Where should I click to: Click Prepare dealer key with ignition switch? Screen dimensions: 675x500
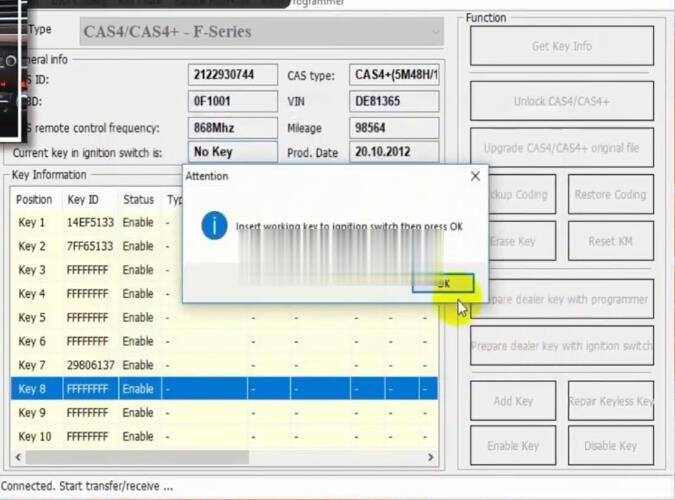(x=562, y=346)
